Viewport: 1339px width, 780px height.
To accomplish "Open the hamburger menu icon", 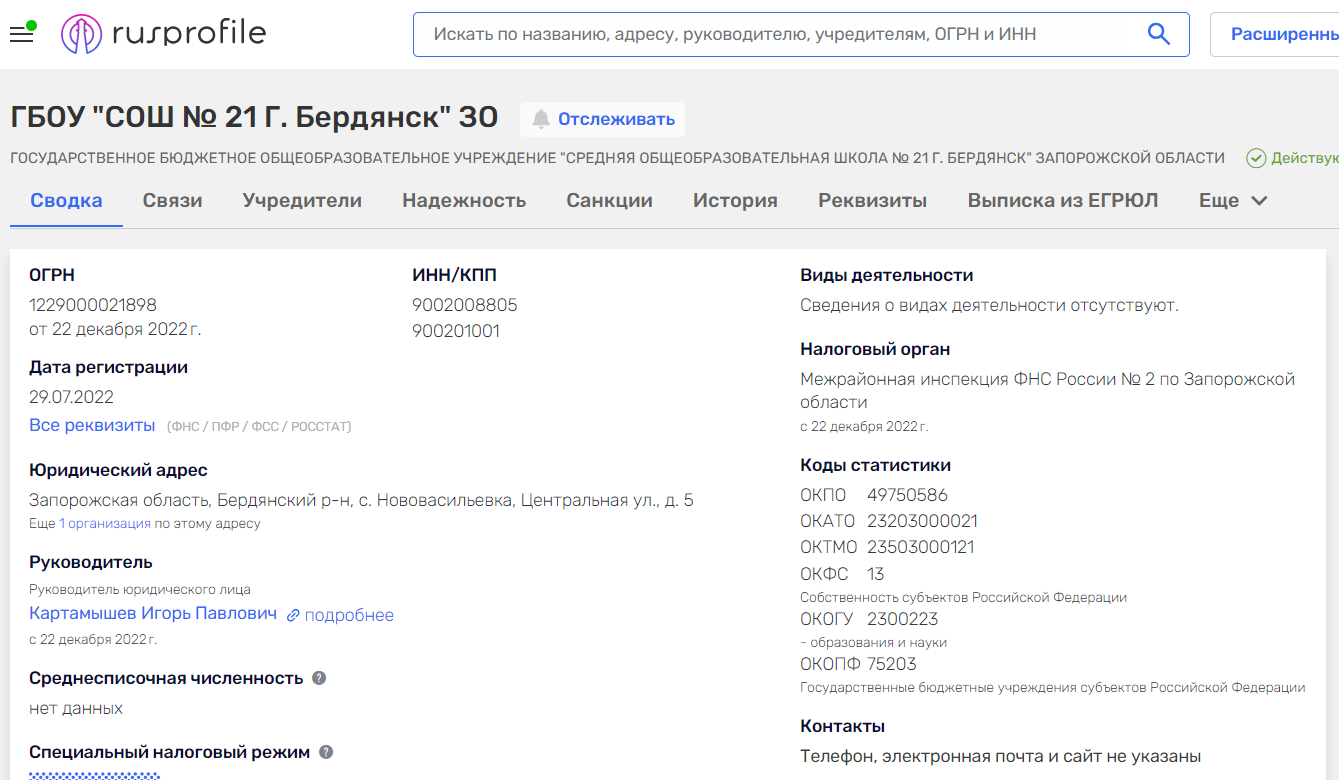I will [x=21, y=34].
